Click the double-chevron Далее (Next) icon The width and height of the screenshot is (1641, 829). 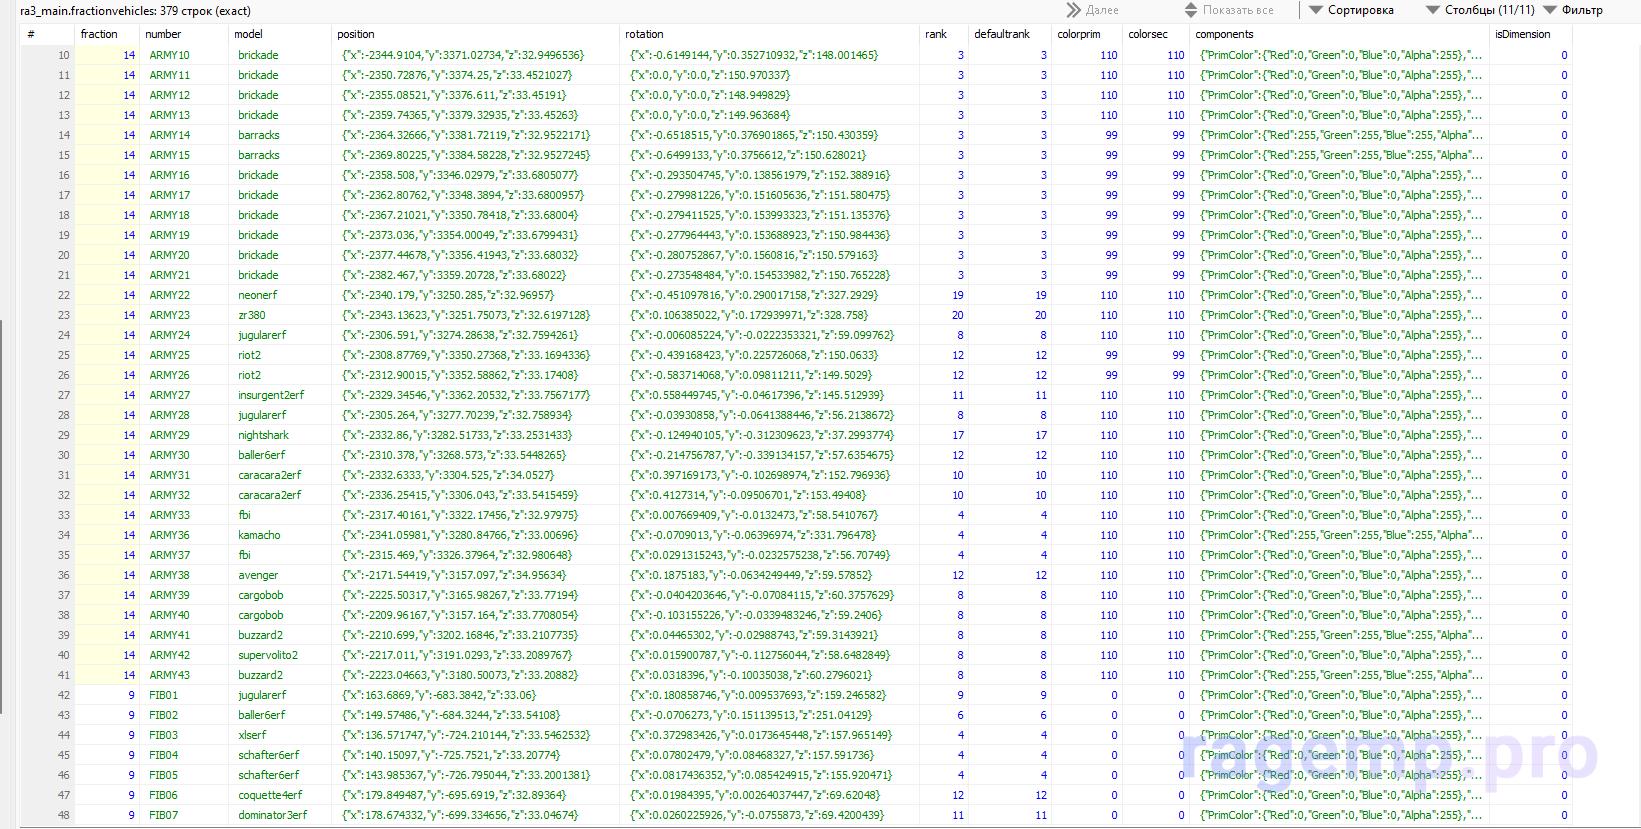1074,10
